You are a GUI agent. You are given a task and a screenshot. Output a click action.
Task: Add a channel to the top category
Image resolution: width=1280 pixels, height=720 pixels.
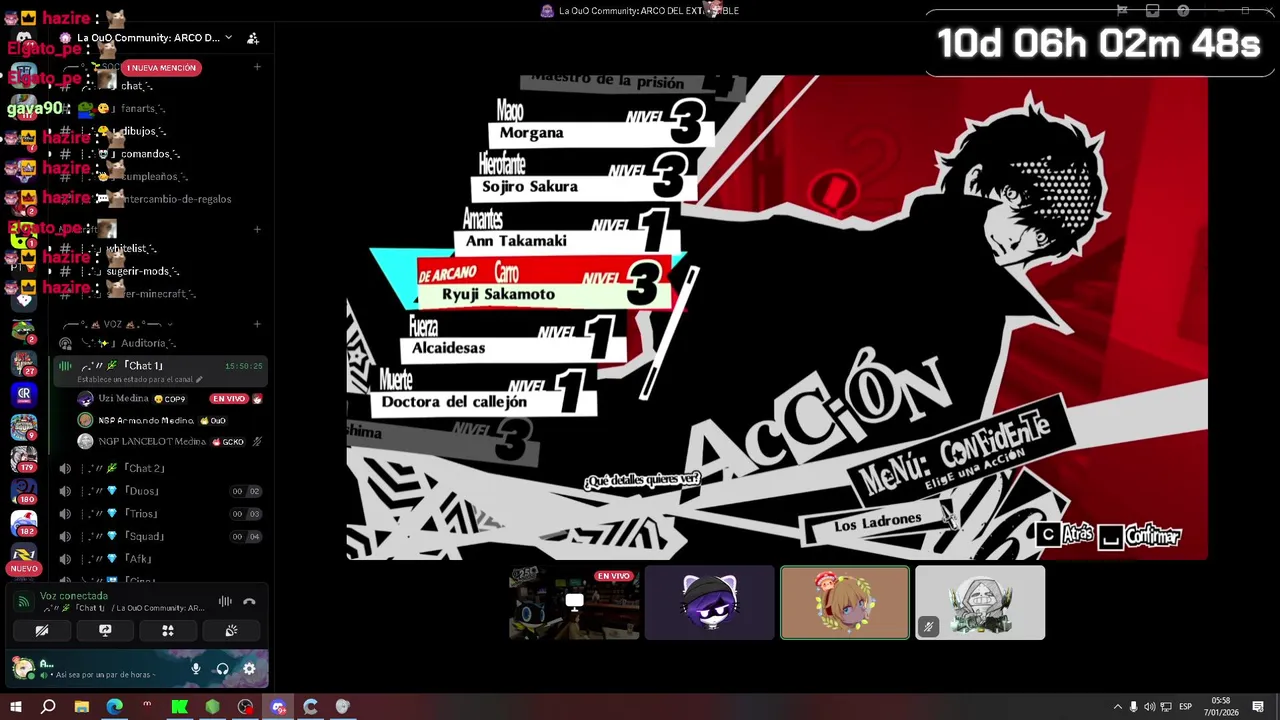point(257,67)
